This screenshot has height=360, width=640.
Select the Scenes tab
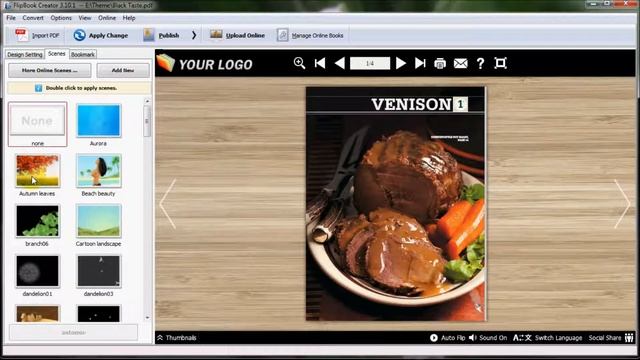(x=57, y=54)
